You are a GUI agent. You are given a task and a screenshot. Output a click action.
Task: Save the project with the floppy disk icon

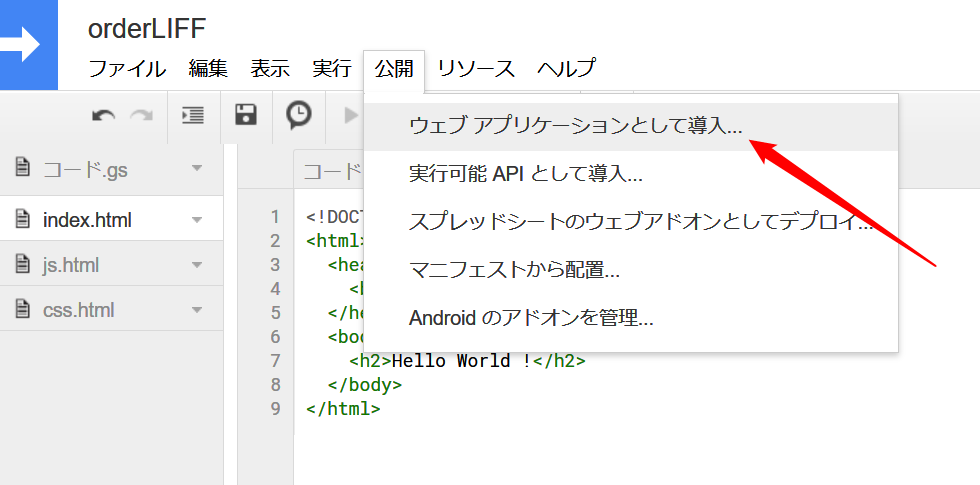(x=245, y=115)
